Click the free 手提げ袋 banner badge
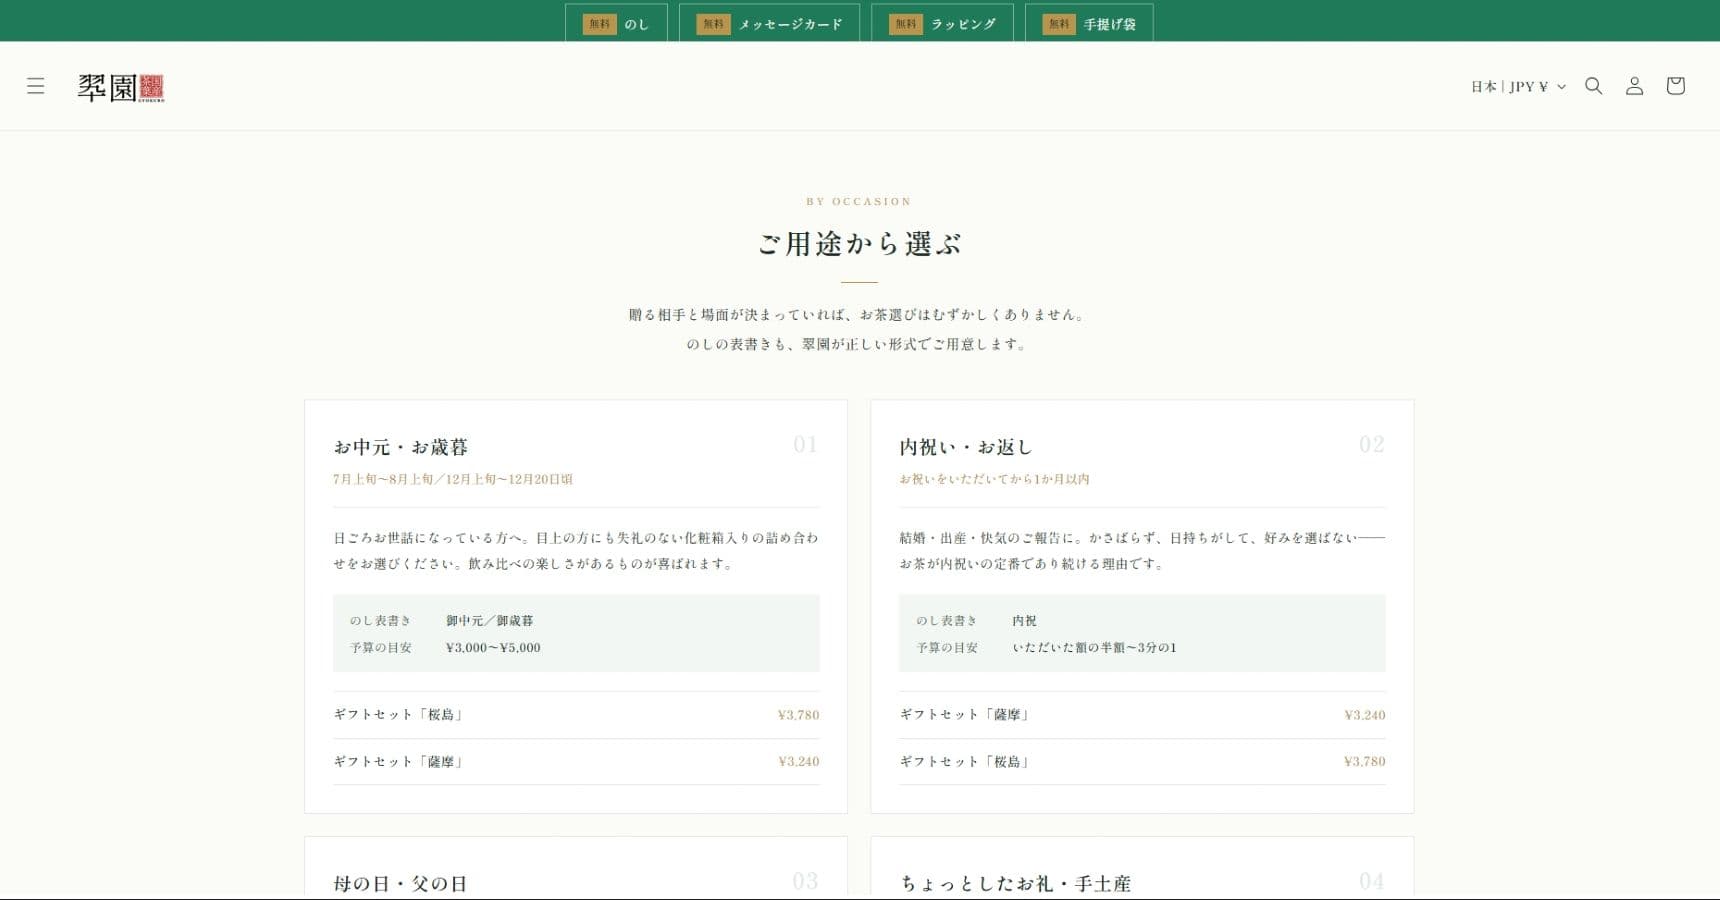 pyautogui.click(x=1089, y=24)
